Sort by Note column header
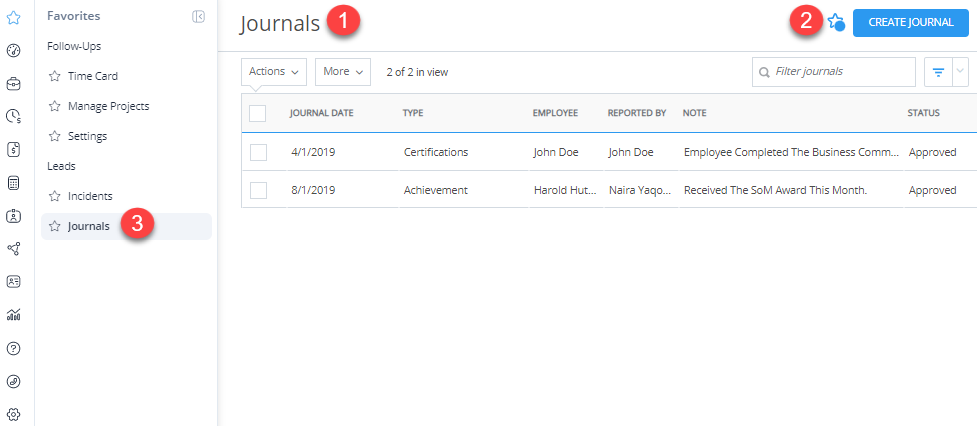 click(x=694, y=113)
